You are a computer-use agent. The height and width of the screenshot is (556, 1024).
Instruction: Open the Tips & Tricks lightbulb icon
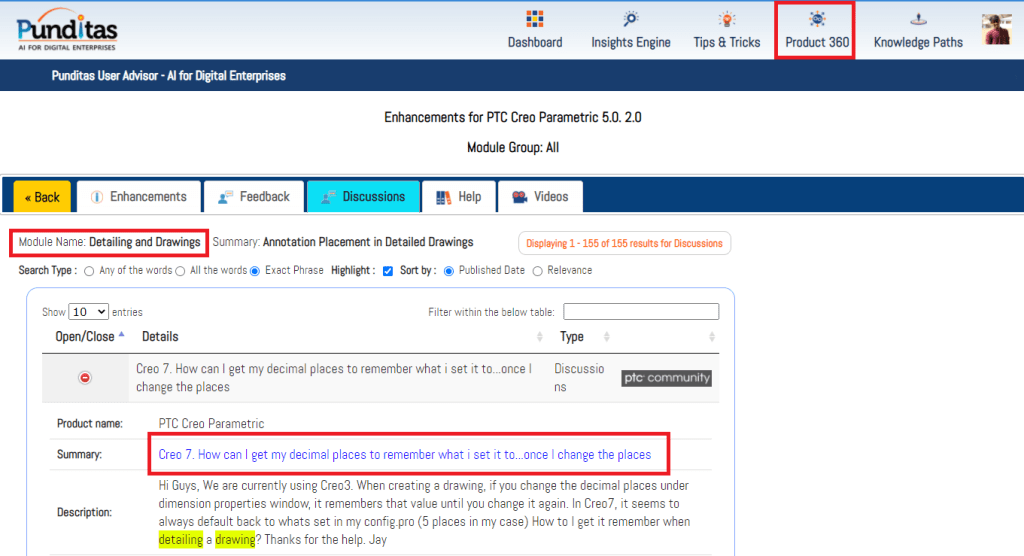coord(727,20)
